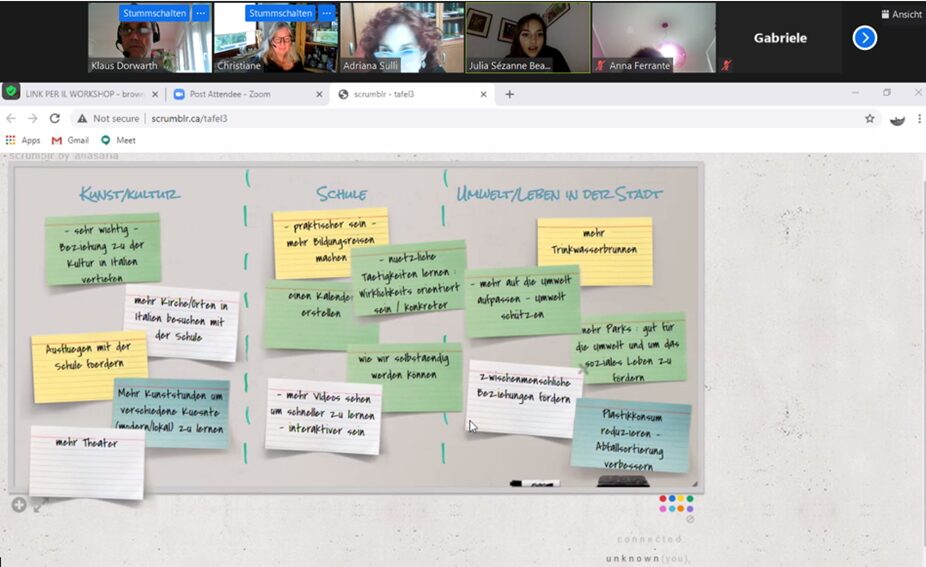
Task: Mute Klaus Dorwarth via Stummschalten
Action: pos(153,13)
